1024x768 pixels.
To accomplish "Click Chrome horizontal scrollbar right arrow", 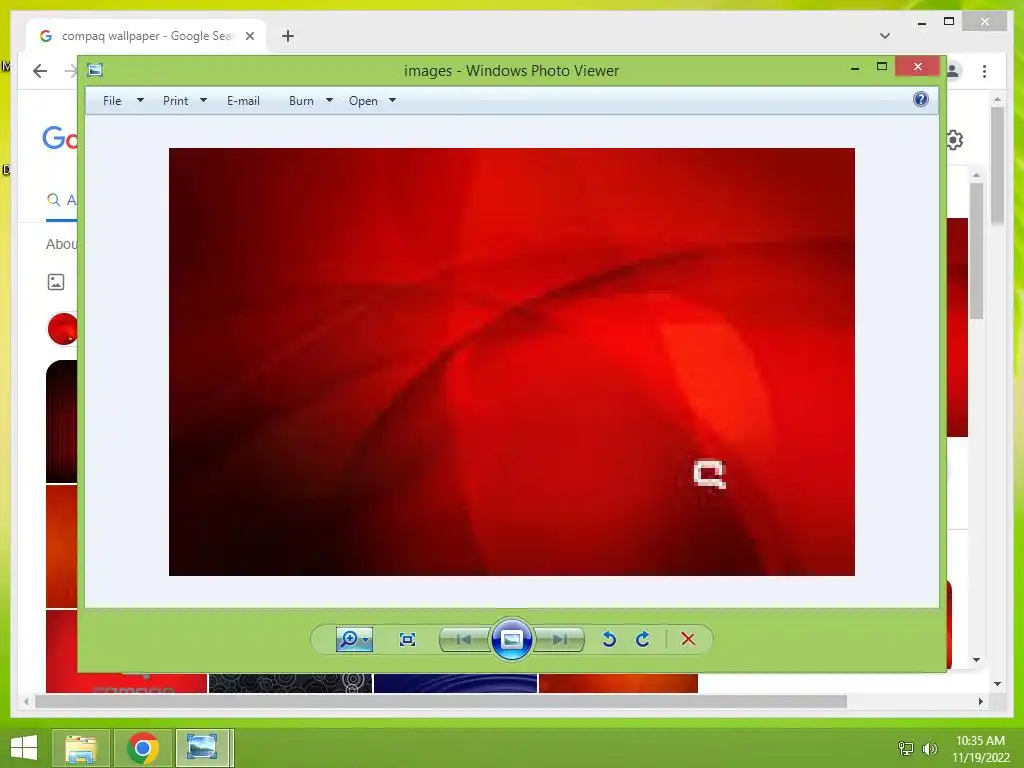I will tap(981, 701).
